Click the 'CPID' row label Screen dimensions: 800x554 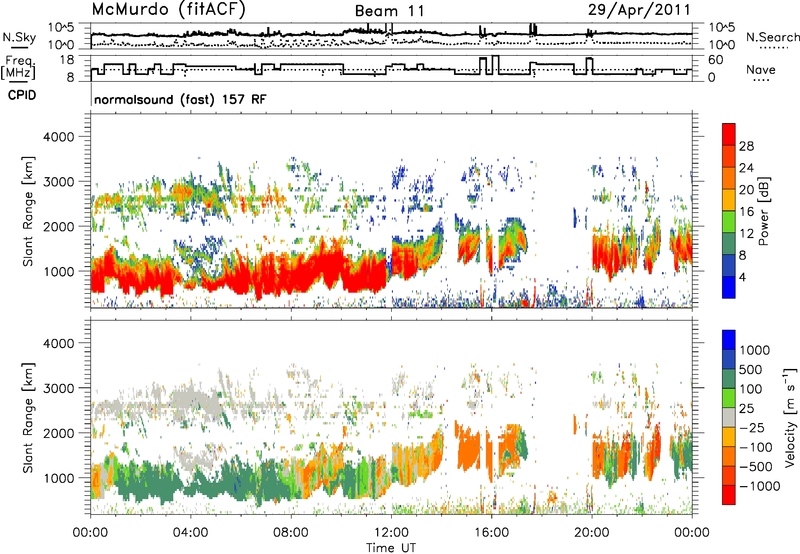22,95
